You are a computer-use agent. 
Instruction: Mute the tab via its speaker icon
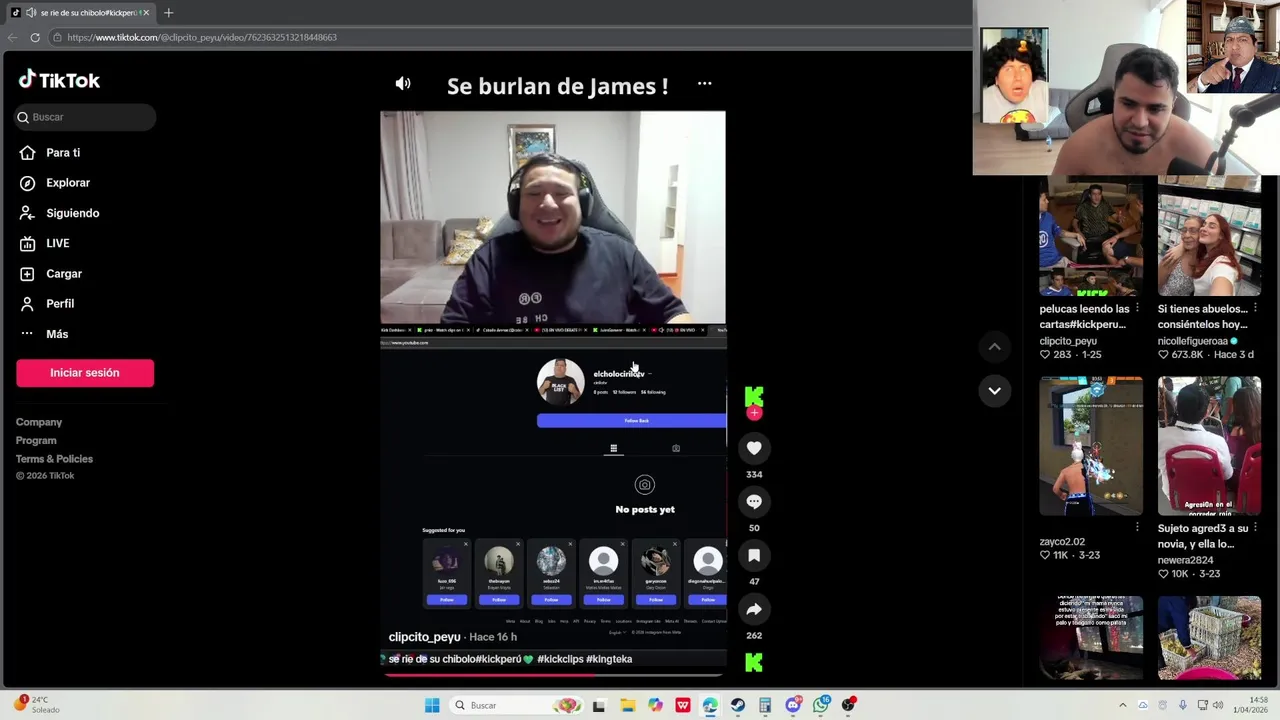click(x=31, y=13)
